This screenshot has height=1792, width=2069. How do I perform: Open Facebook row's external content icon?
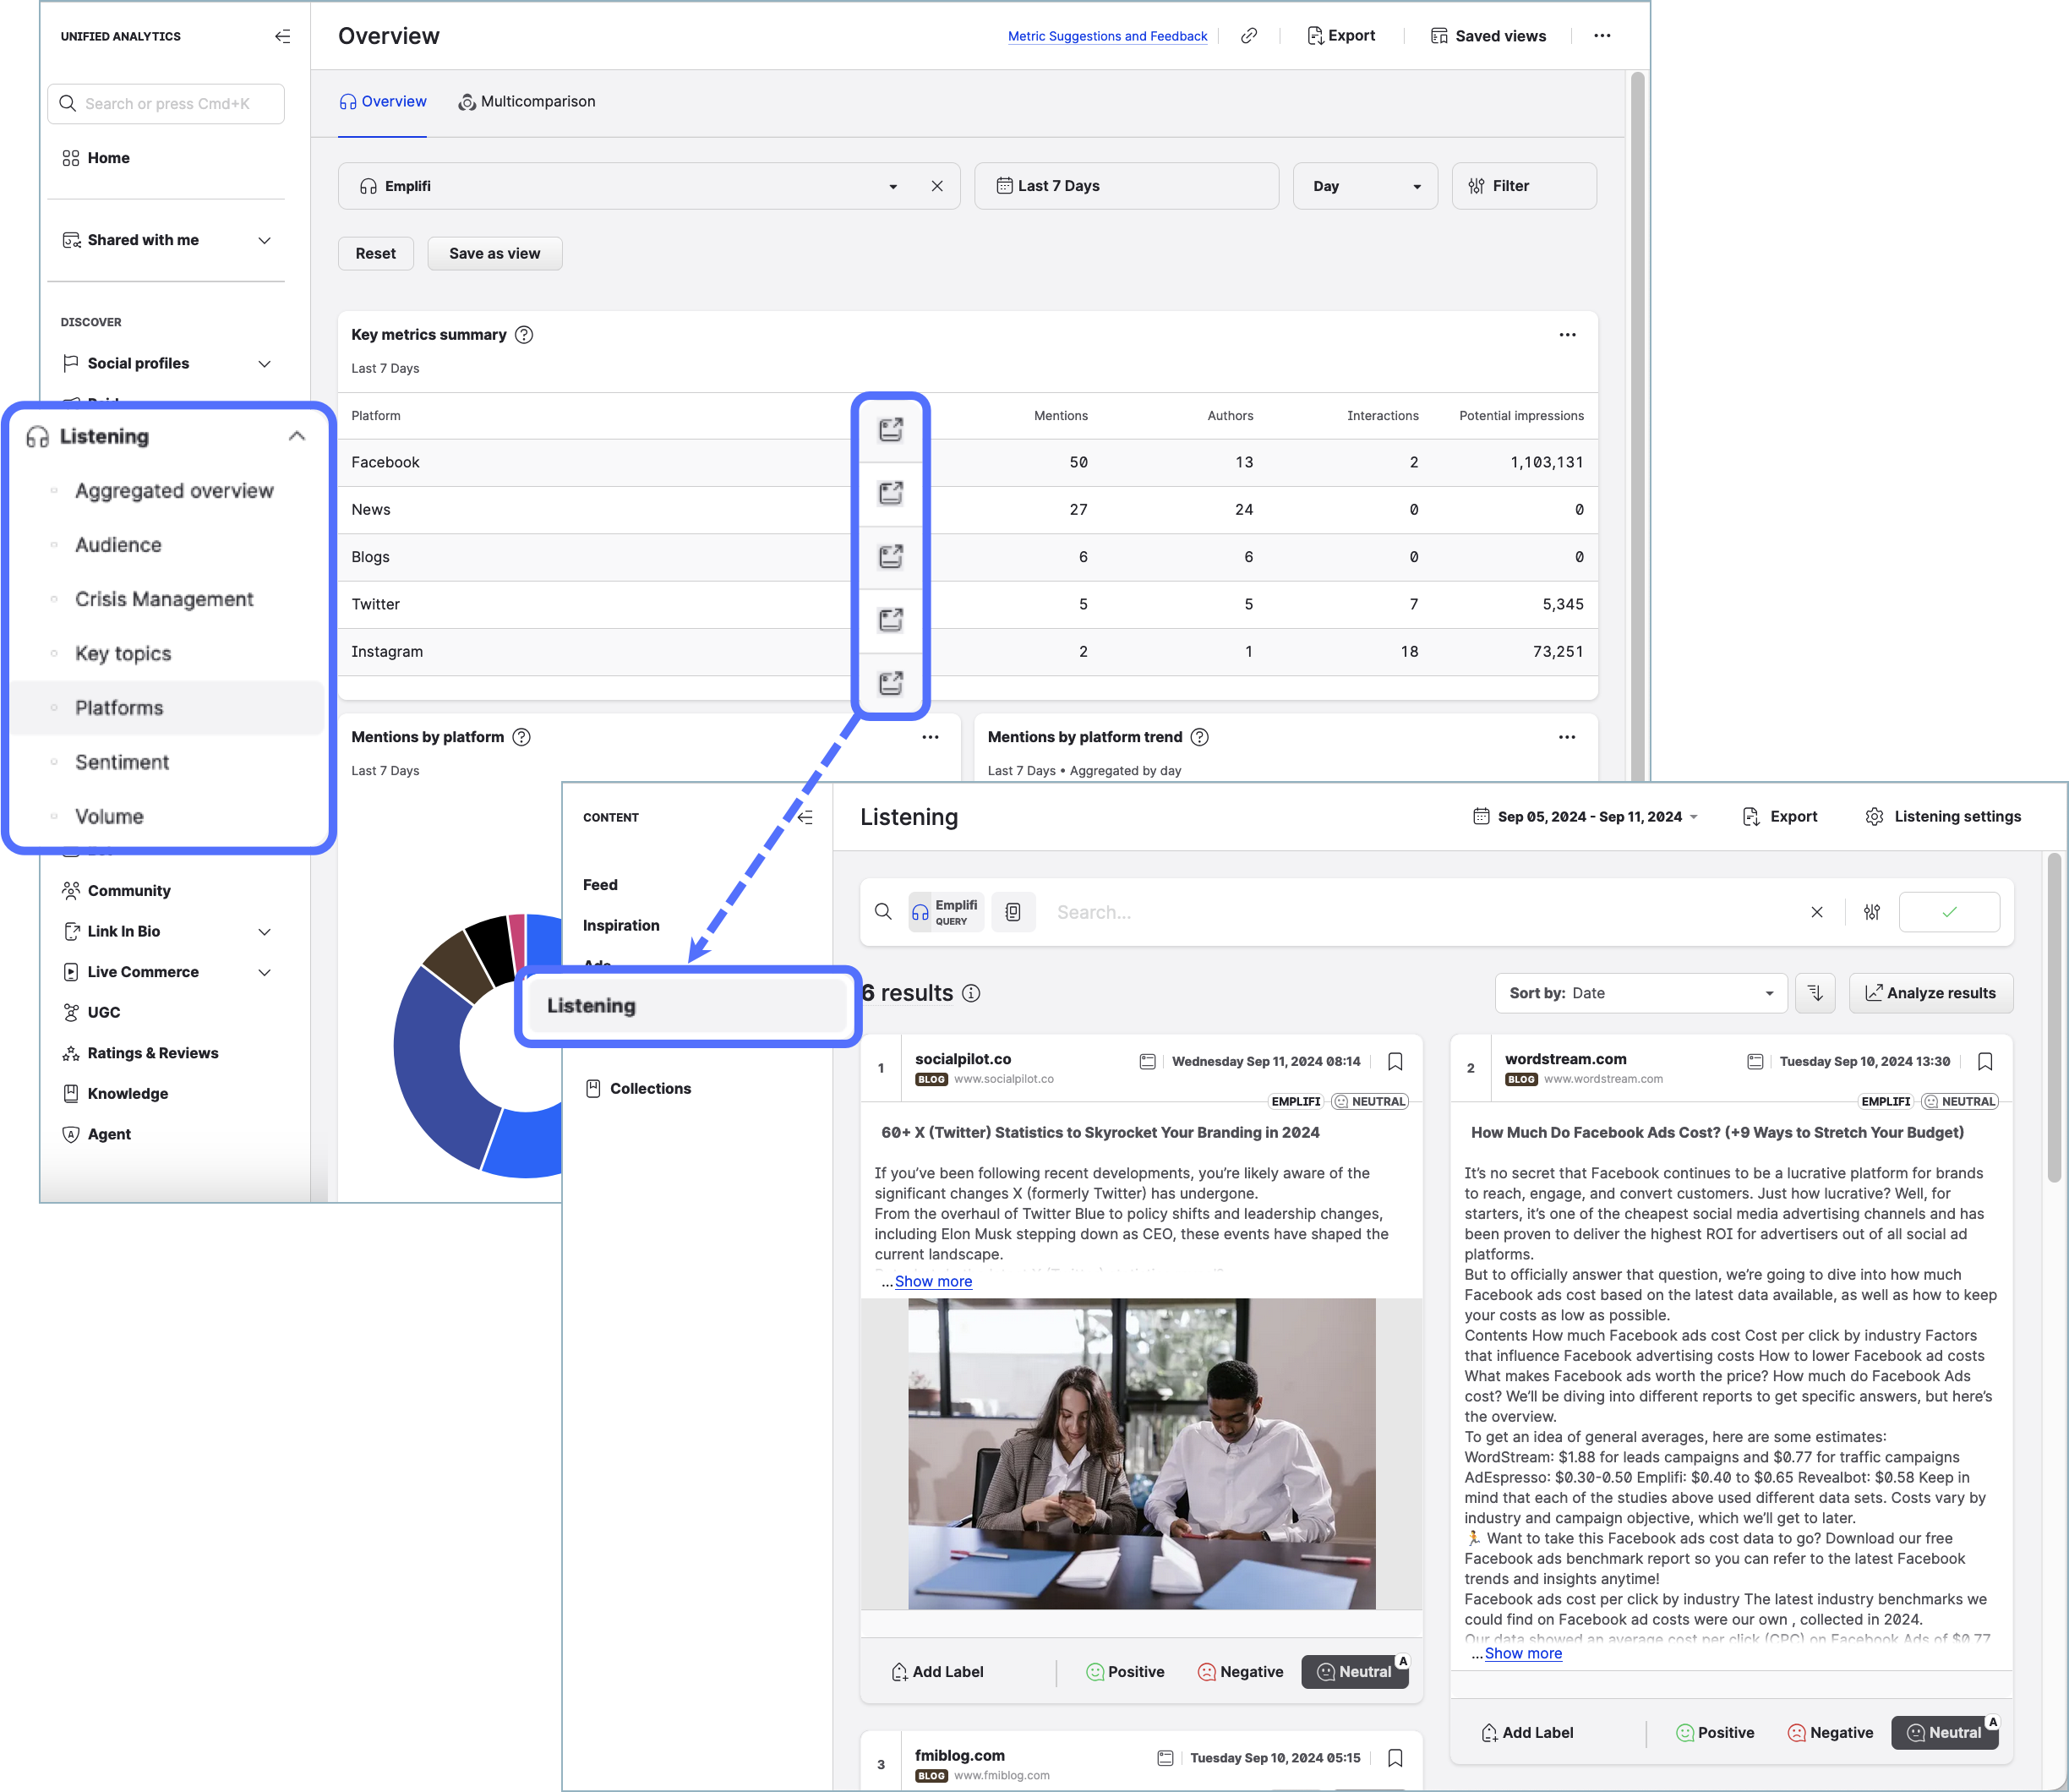pyautogui.click(x=890, y=430)
